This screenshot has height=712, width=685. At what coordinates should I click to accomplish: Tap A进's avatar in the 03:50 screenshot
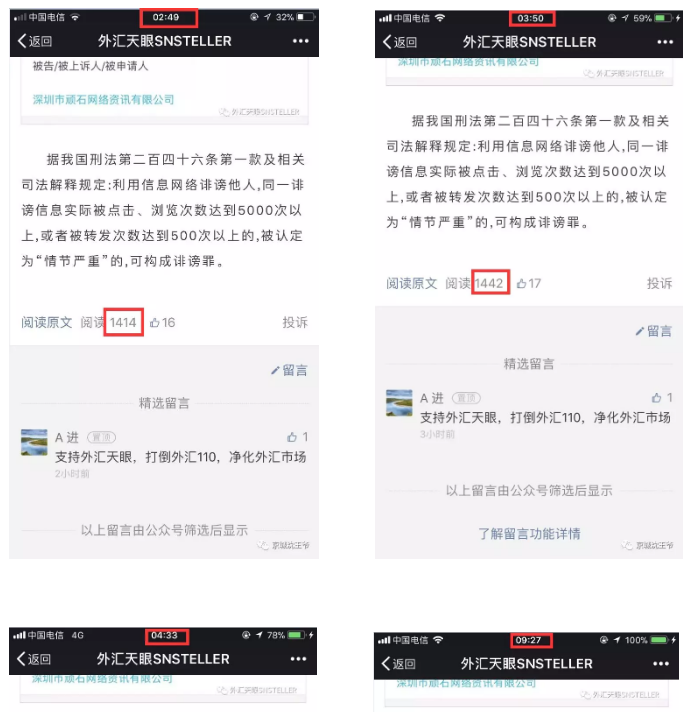tap(399, 403)
